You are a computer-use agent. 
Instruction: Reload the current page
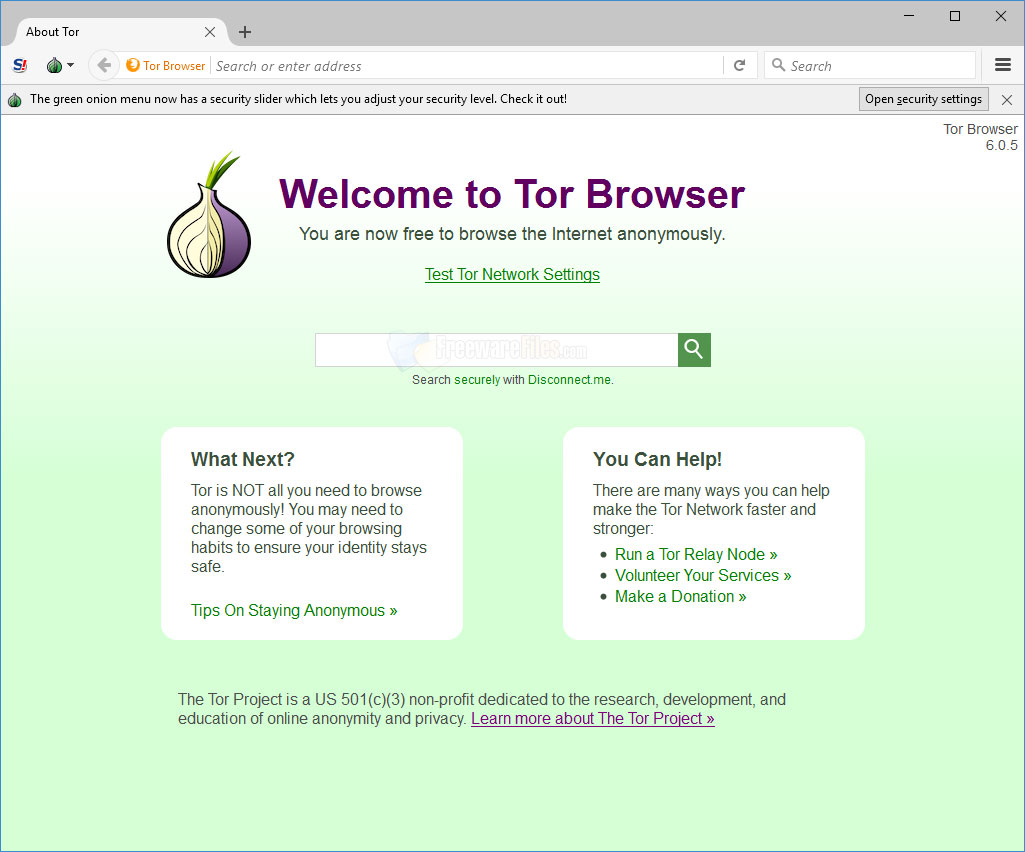(739, 65)
